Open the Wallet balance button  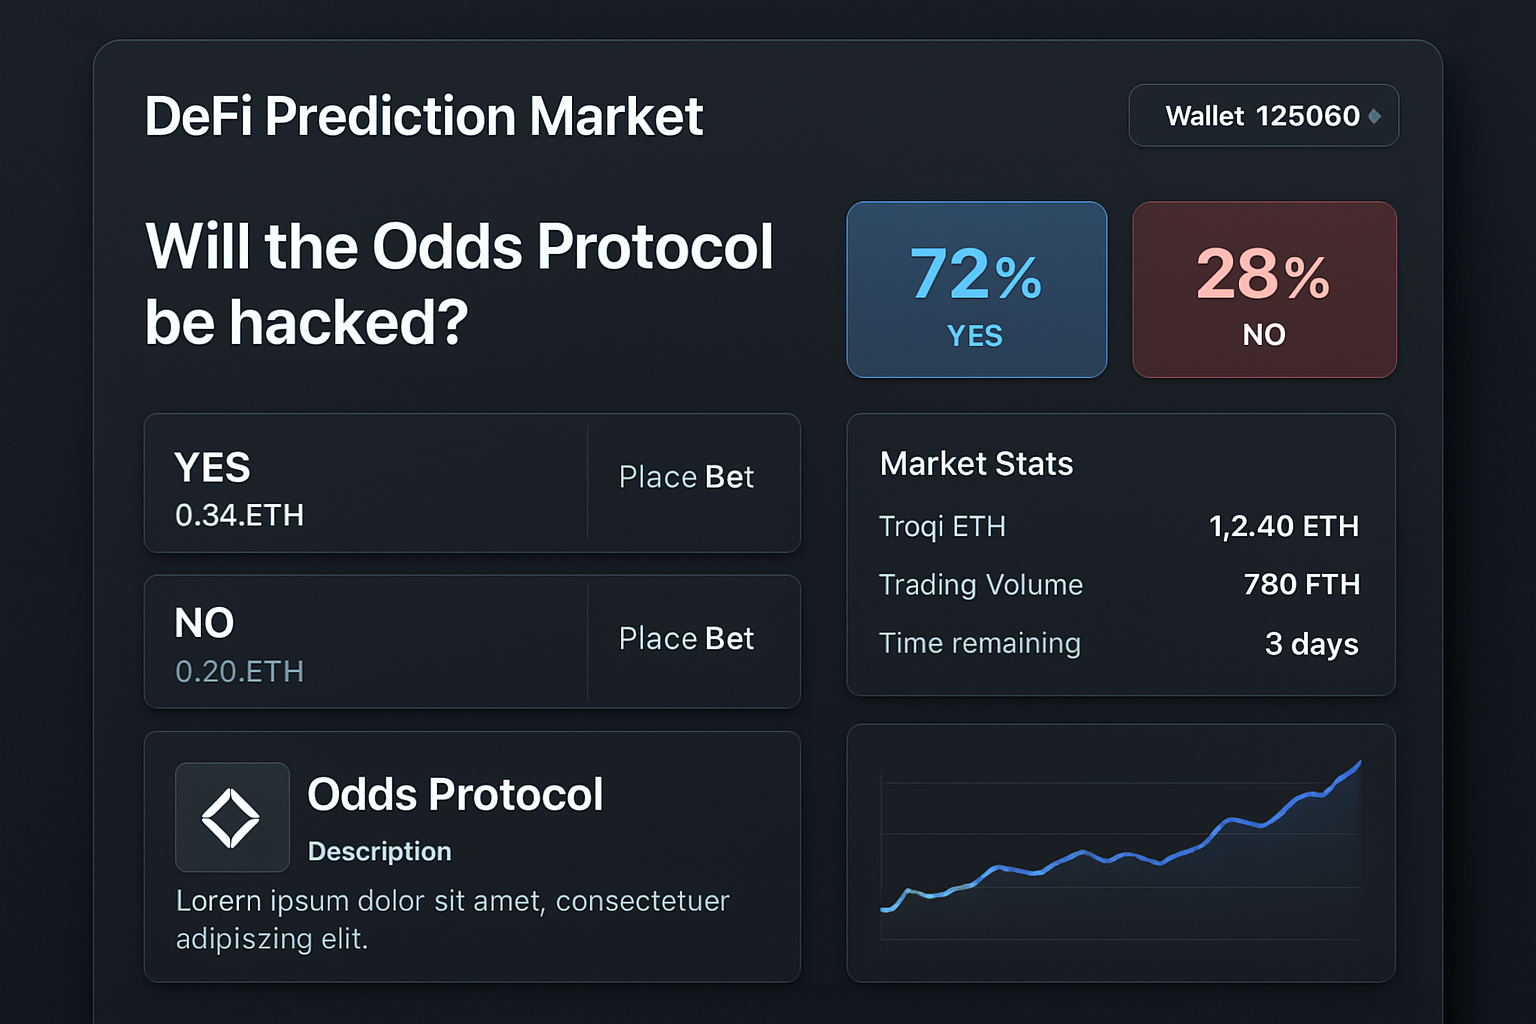coord(1263,115)
